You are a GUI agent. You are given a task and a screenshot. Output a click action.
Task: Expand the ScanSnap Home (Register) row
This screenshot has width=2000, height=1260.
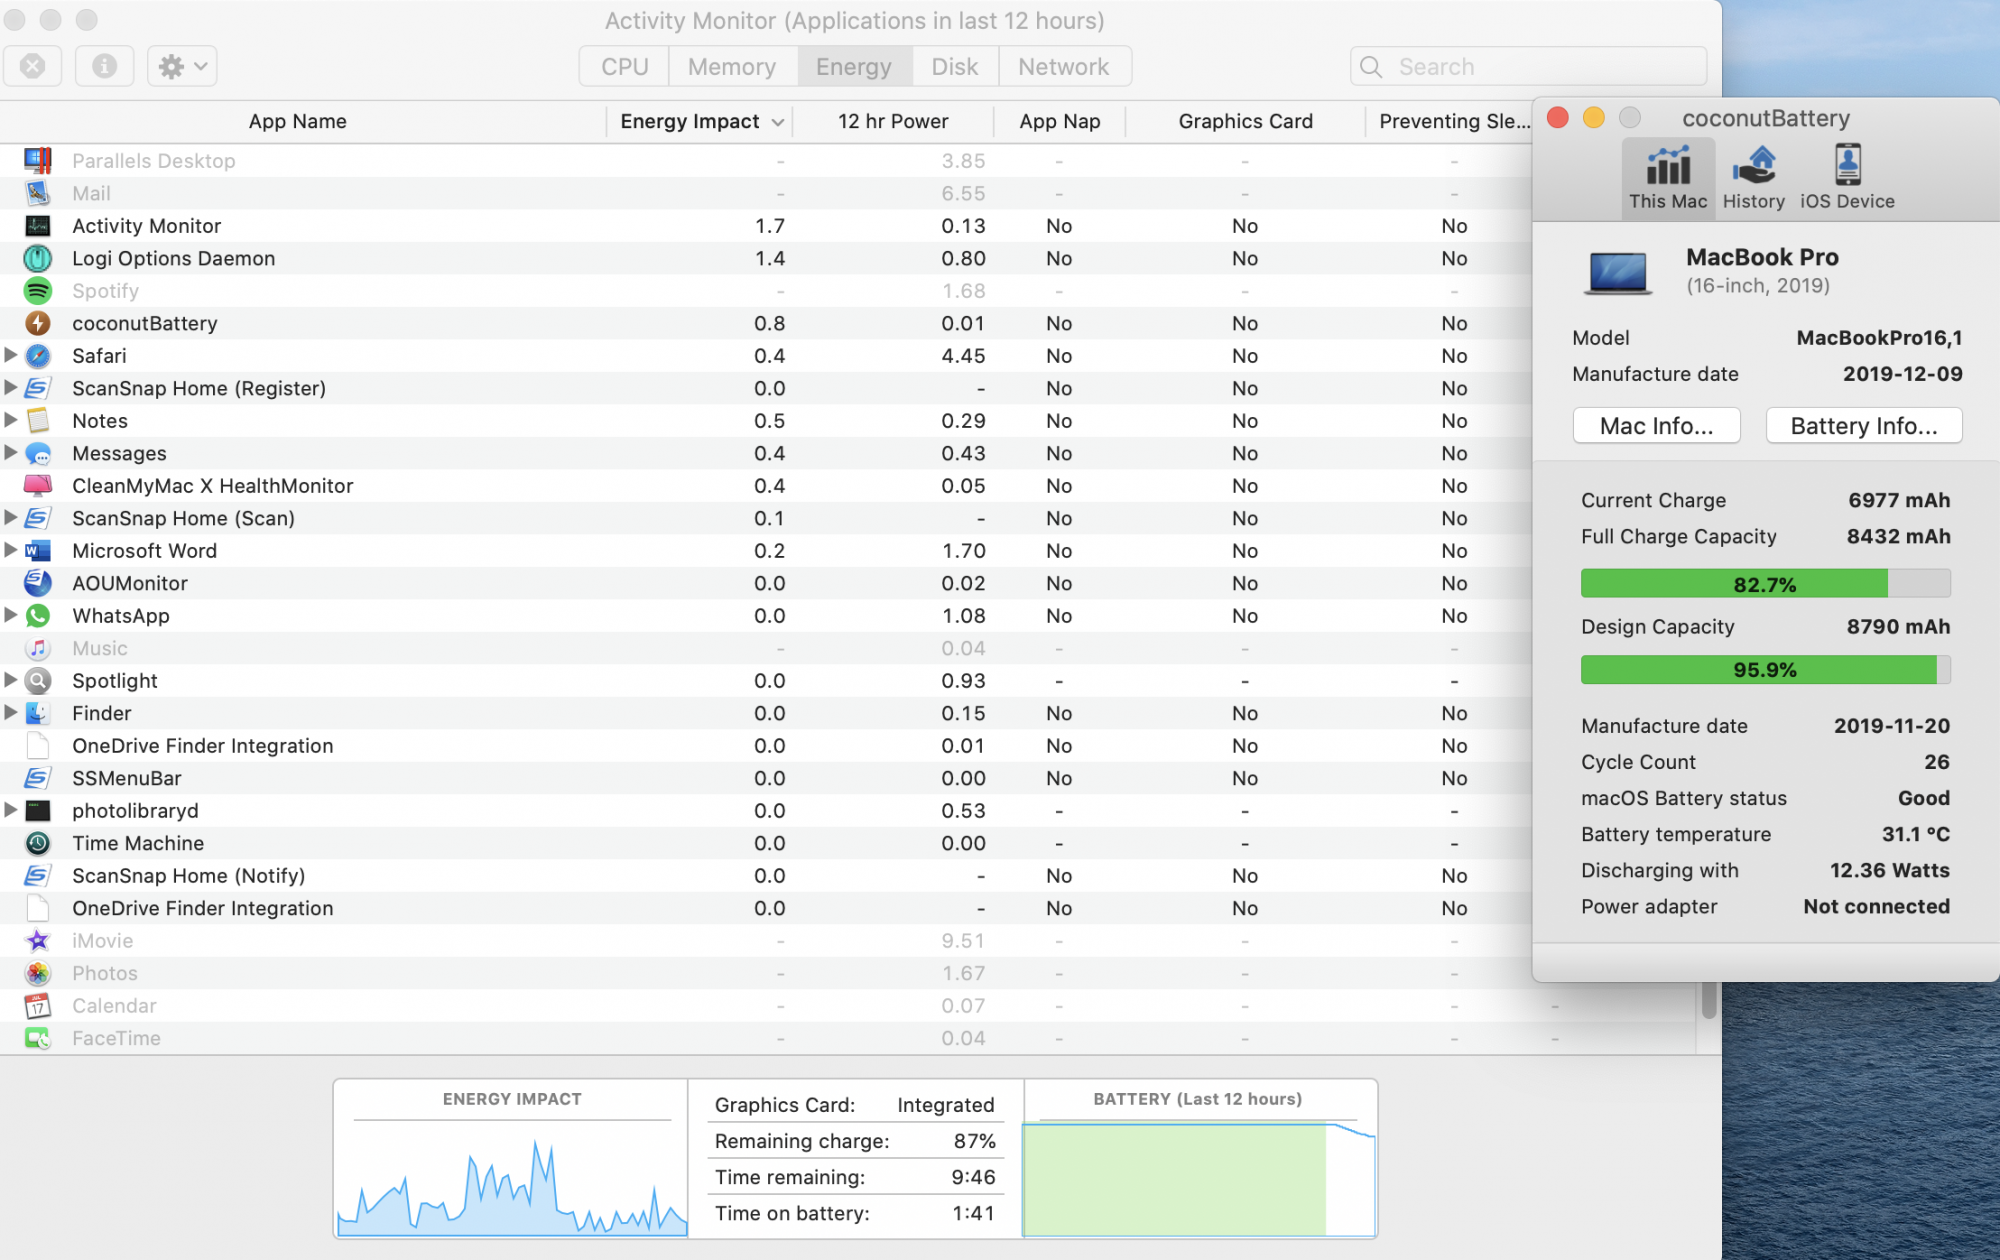(x=10, y=387)
